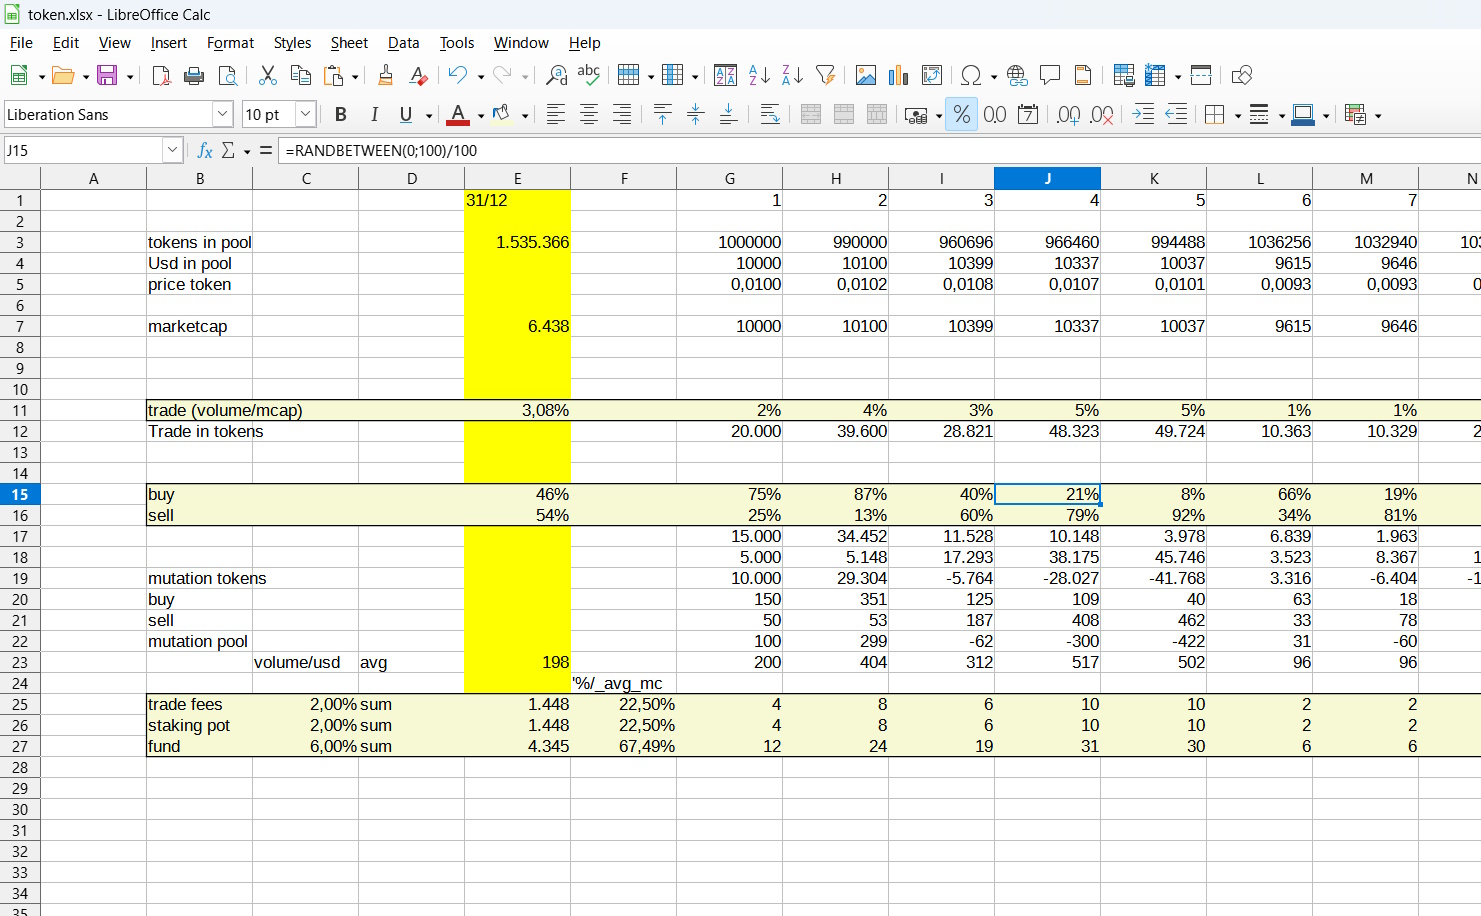Open the font name dropdown
This screenshot has height=916, width=1481.
[223, 115]
